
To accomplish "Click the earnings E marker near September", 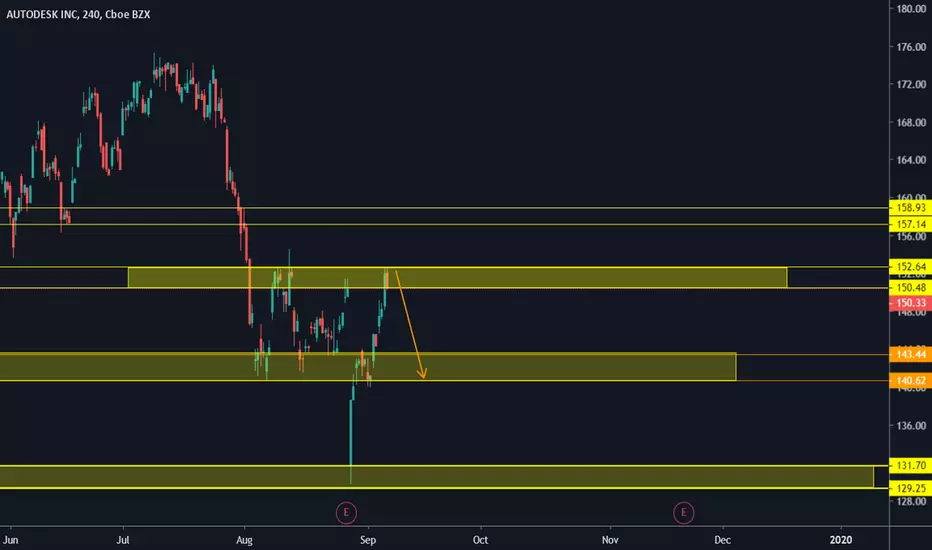I will tap(346, 513).
